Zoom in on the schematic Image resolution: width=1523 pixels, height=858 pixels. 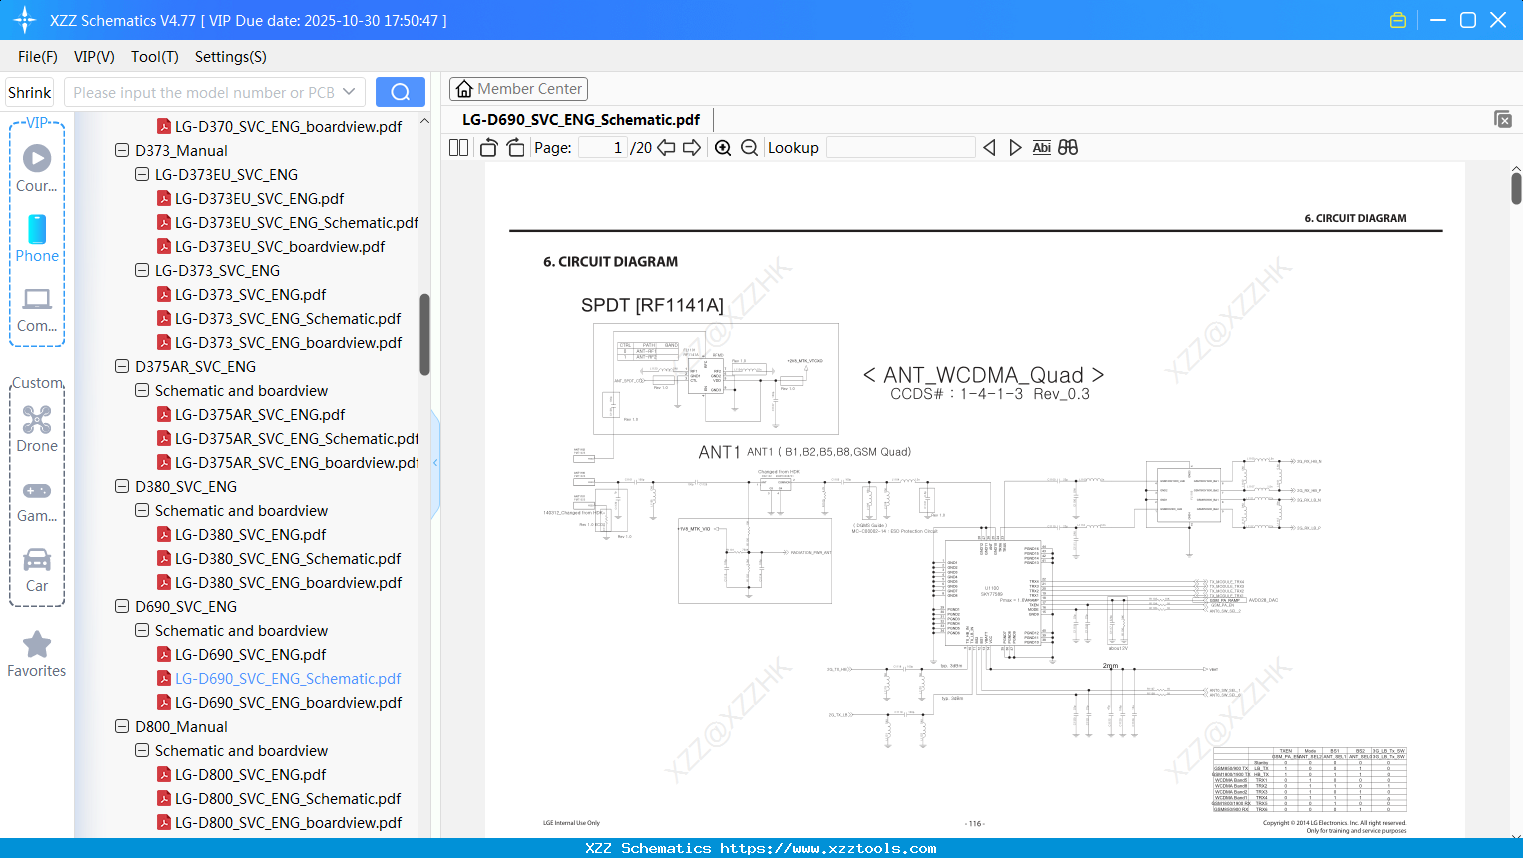(722, 147)
